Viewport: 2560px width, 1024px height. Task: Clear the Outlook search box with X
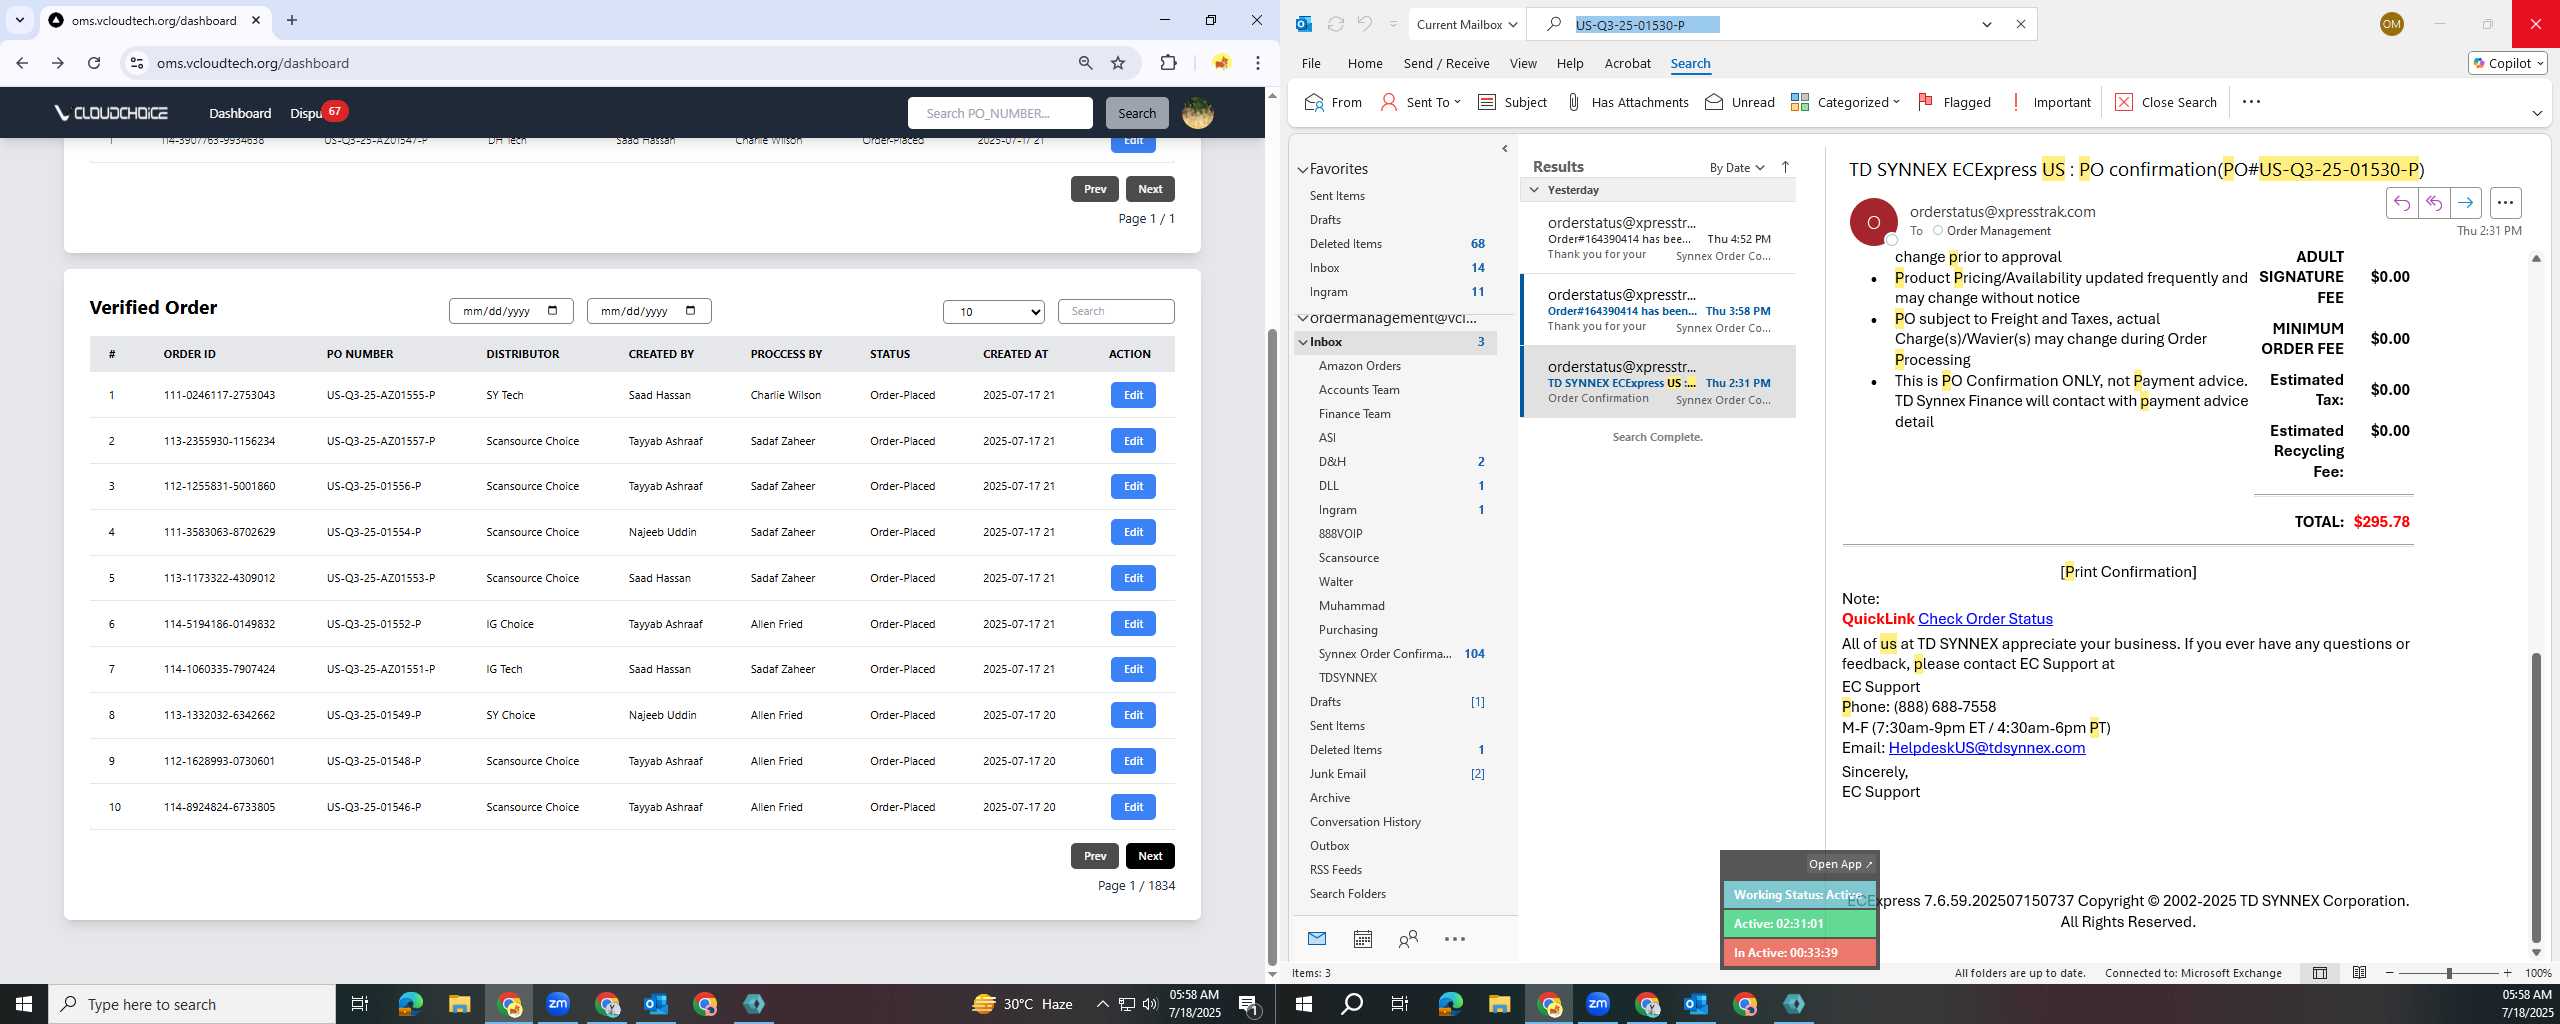click(2020, 24)
